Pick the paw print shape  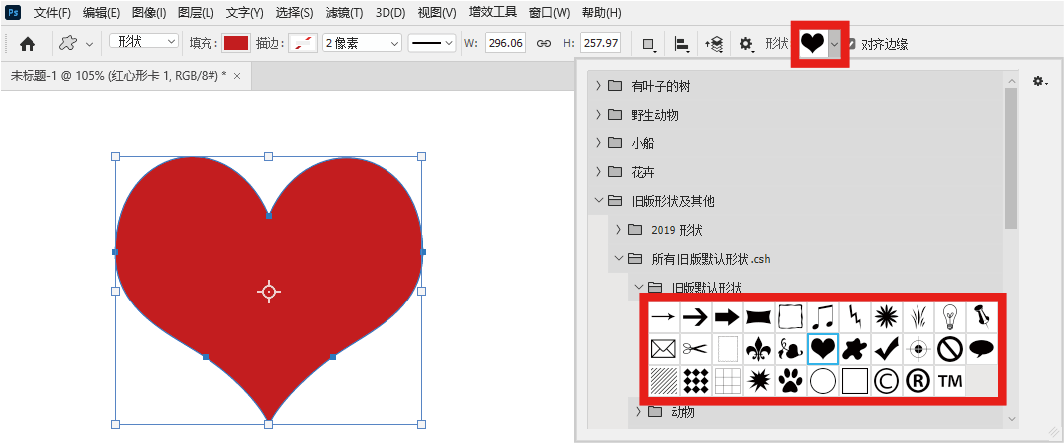[x=790, y=380]
